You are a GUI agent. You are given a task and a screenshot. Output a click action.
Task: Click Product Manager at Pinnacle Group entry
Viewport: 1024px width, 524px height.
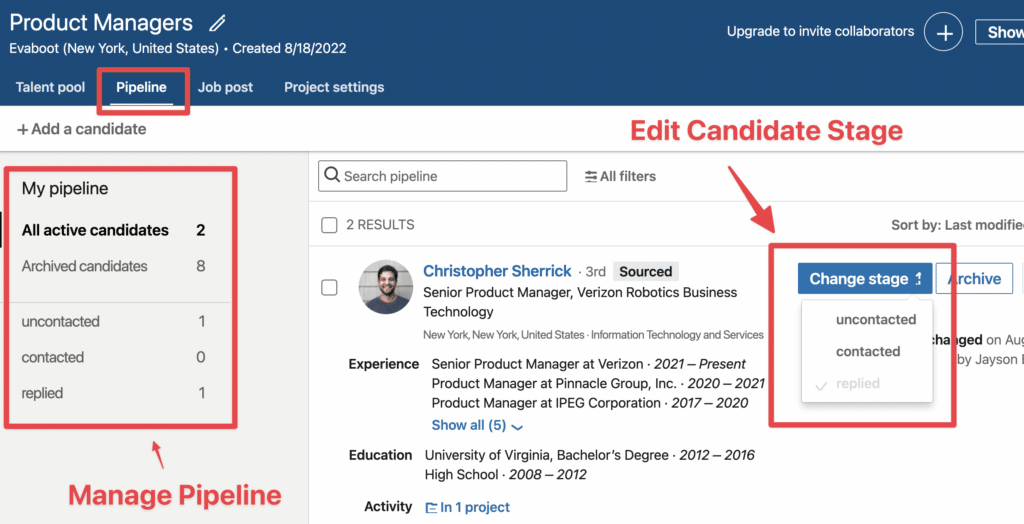point(598,384)
